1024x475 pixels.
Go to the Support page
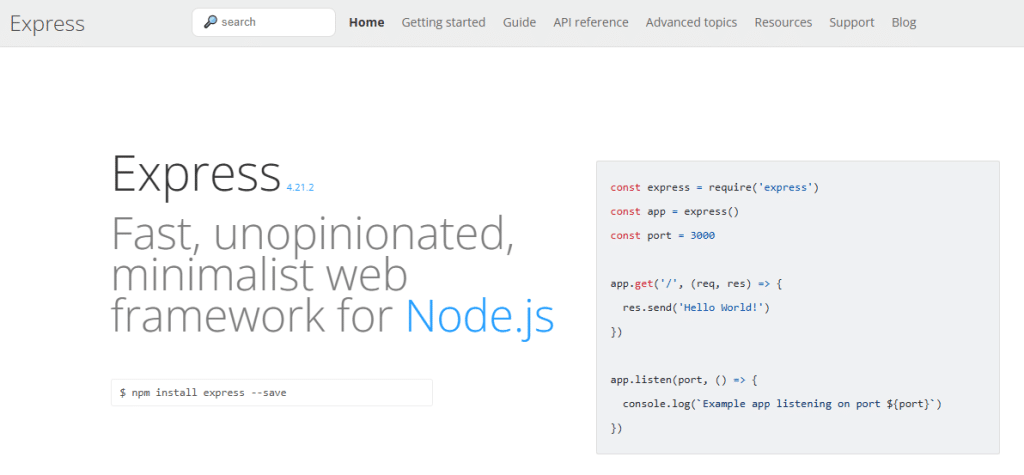(x=852, y=22)
